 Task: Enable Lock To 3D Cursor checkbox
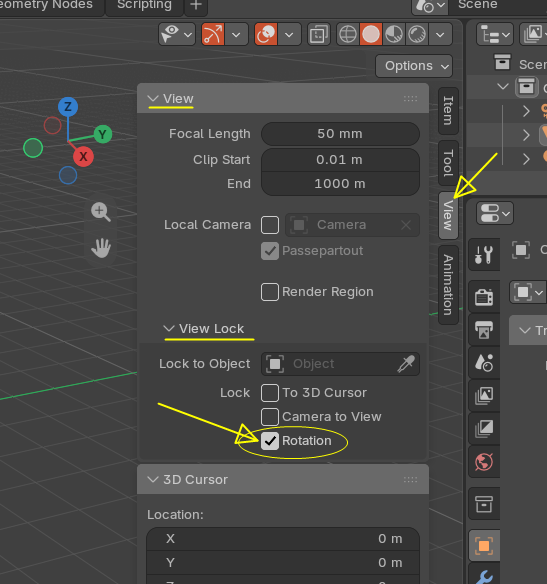(270, 393)
